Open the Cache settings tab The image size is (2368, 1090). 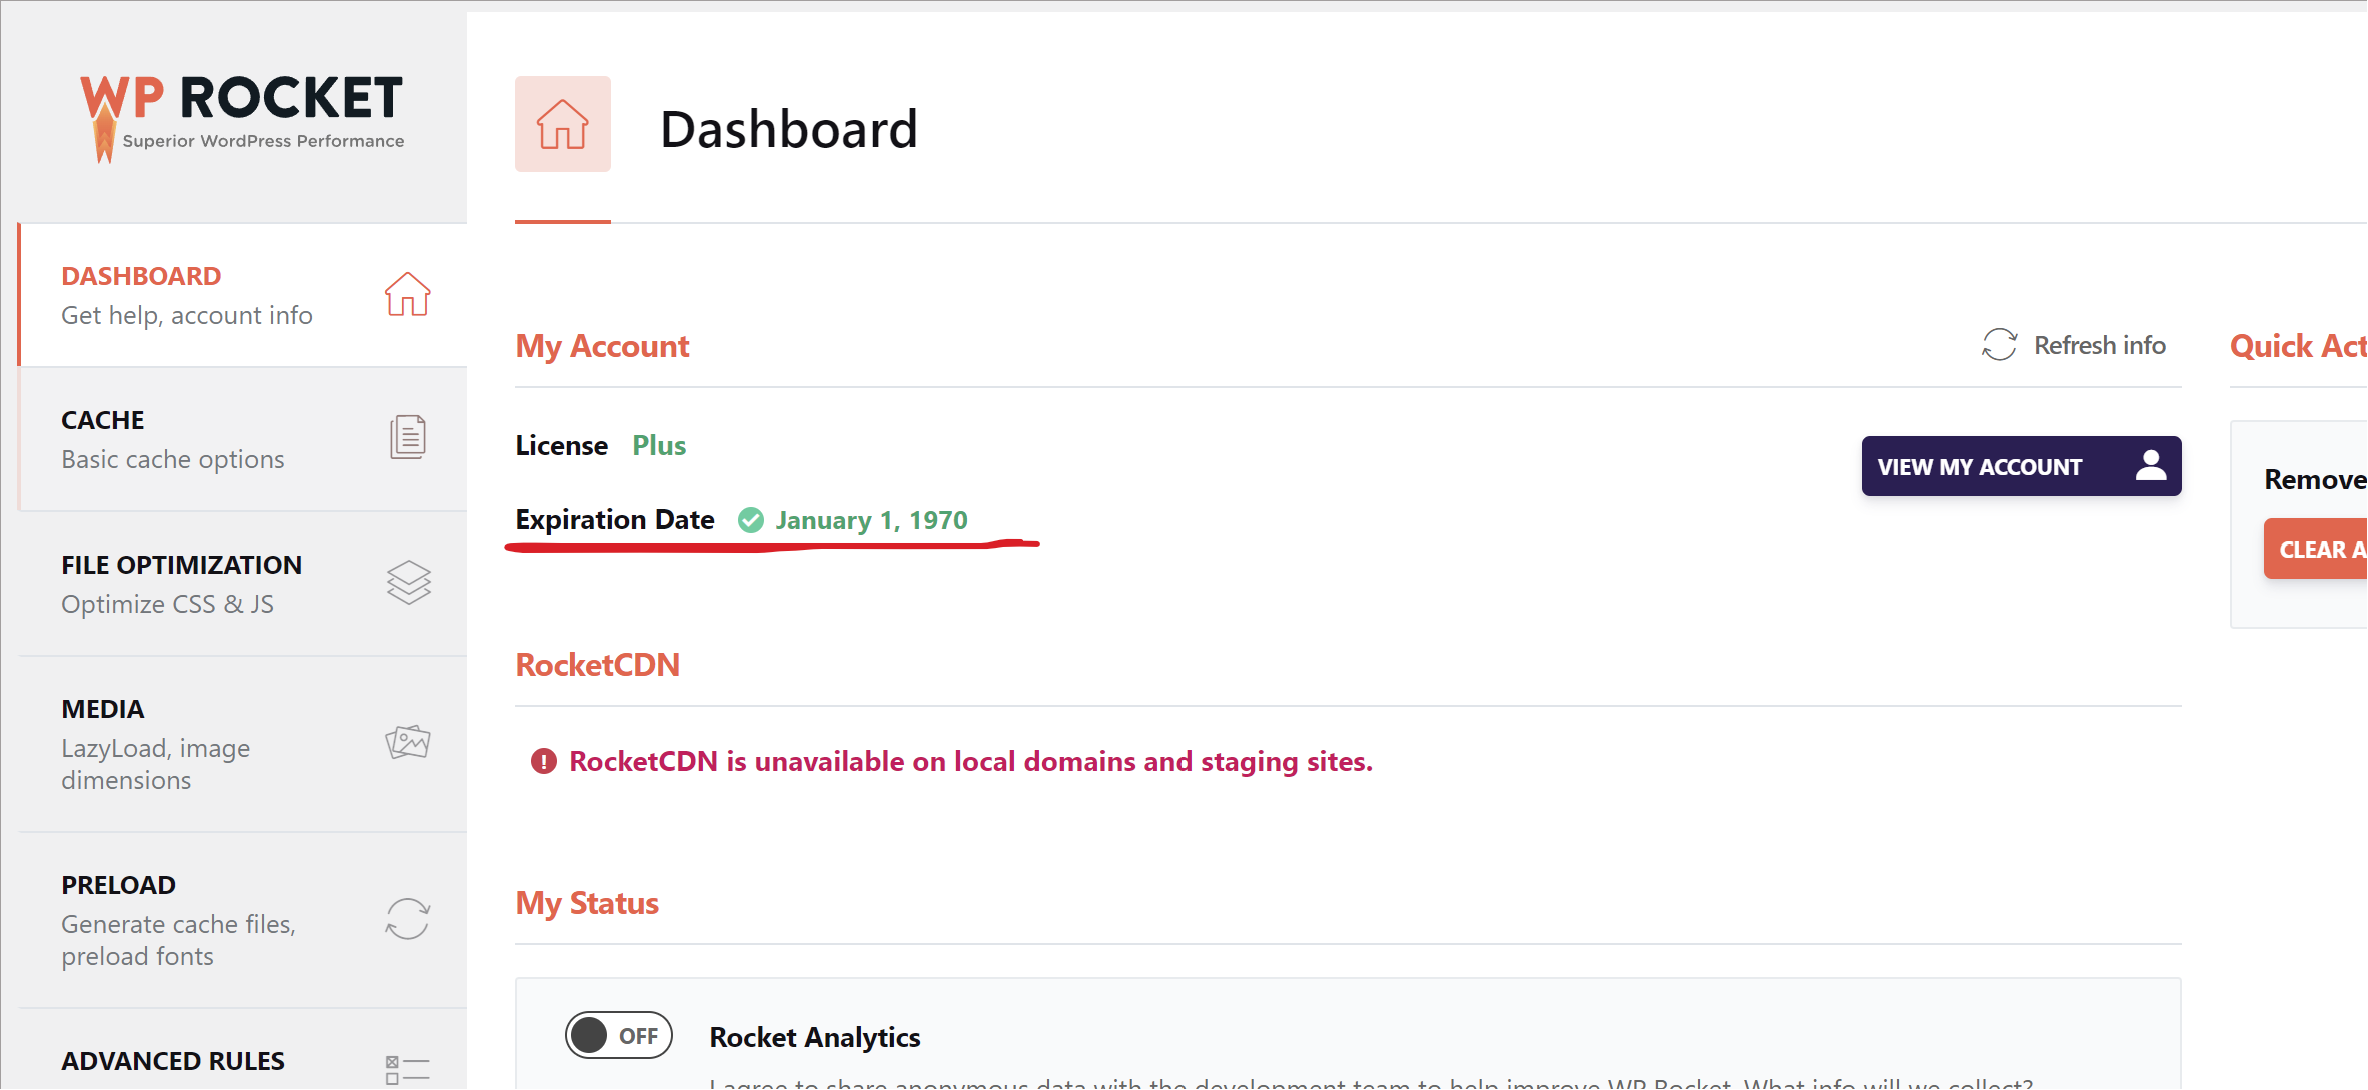pos(243,439)
